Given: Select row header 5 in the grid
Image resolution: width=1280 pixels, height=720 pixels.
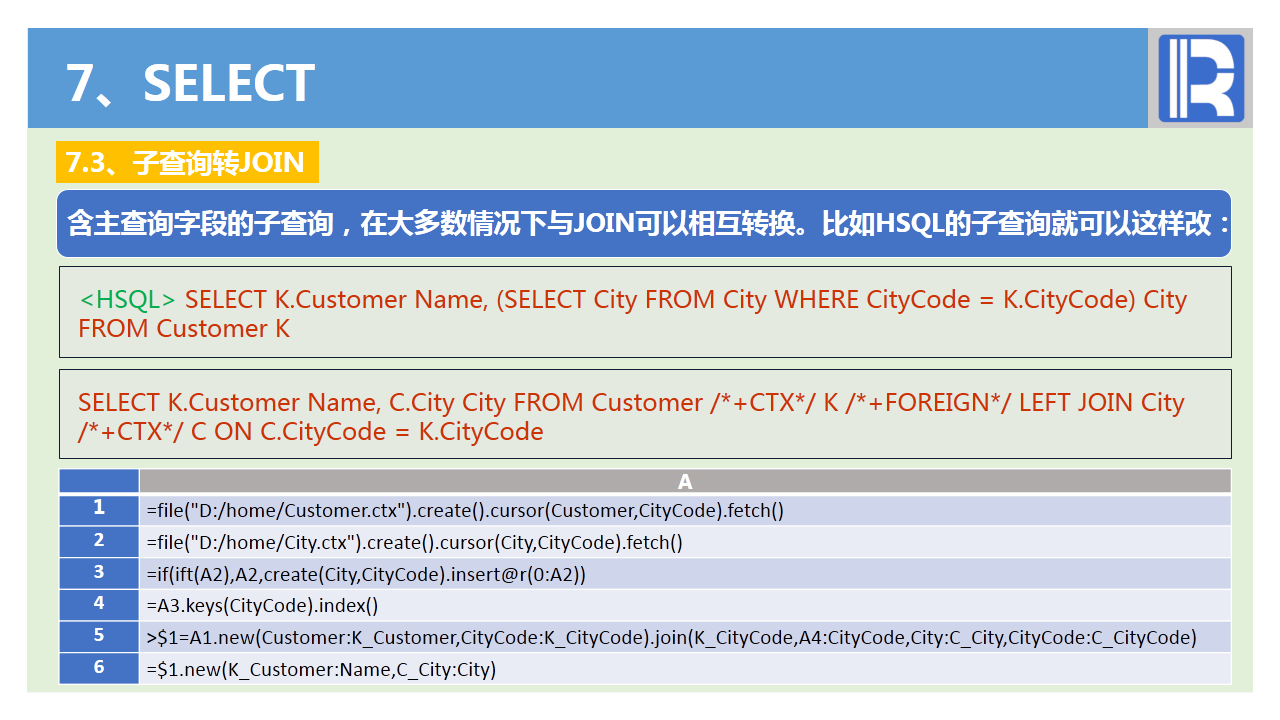Looking at the screenshot, I should click(99, 636).
